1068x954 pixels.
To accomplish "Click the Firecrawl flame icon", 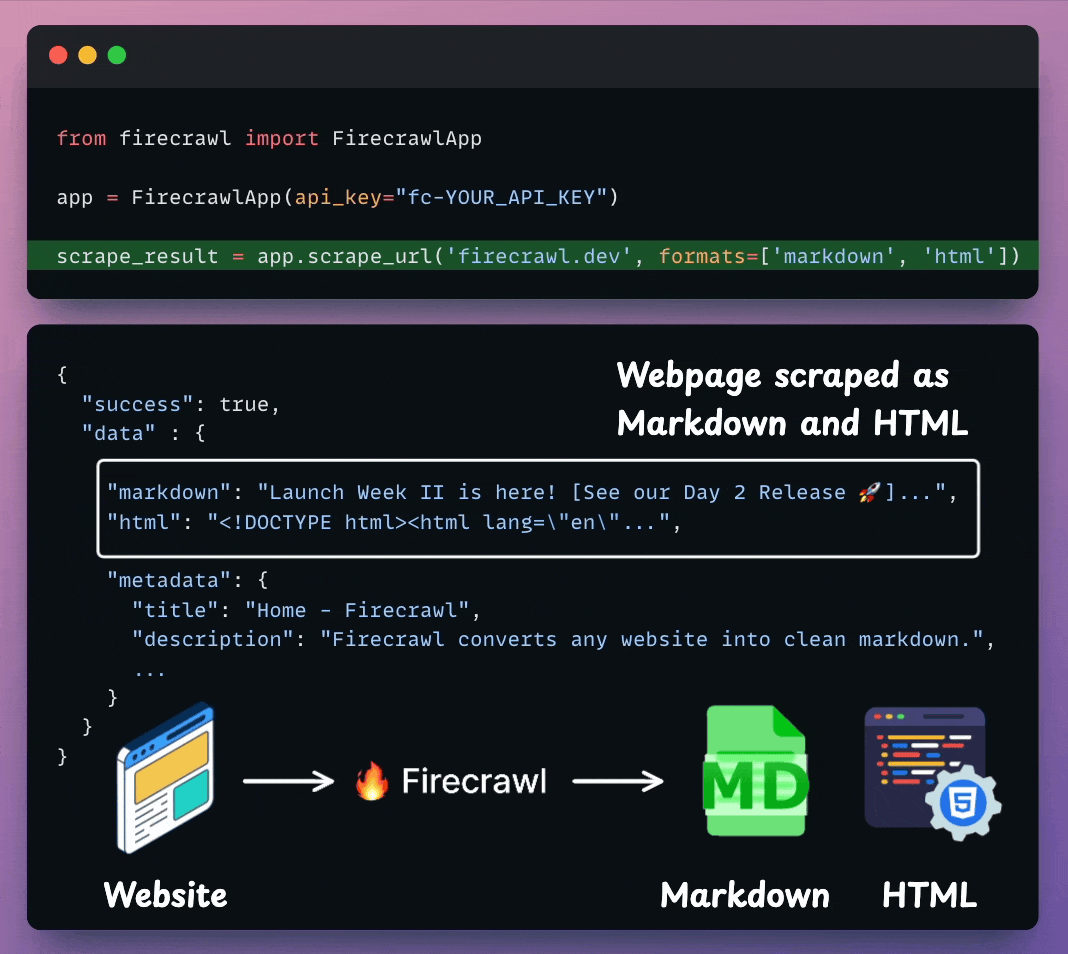I will (372, 780).
